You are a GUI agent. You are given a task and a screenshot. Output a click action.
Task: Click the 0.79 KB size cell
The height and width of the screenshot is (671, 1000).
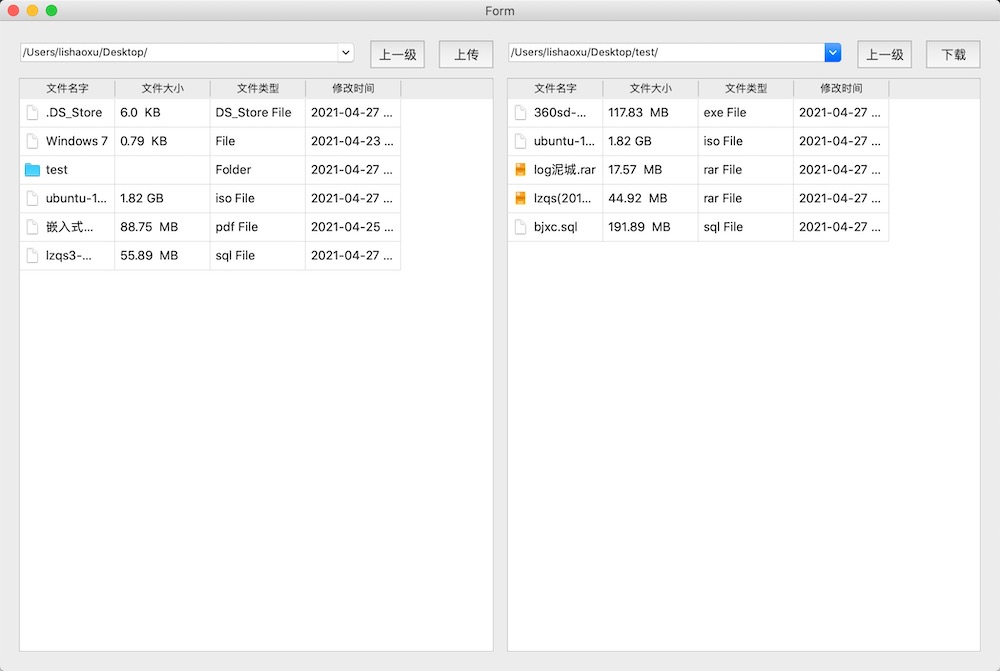pos(163,142)
